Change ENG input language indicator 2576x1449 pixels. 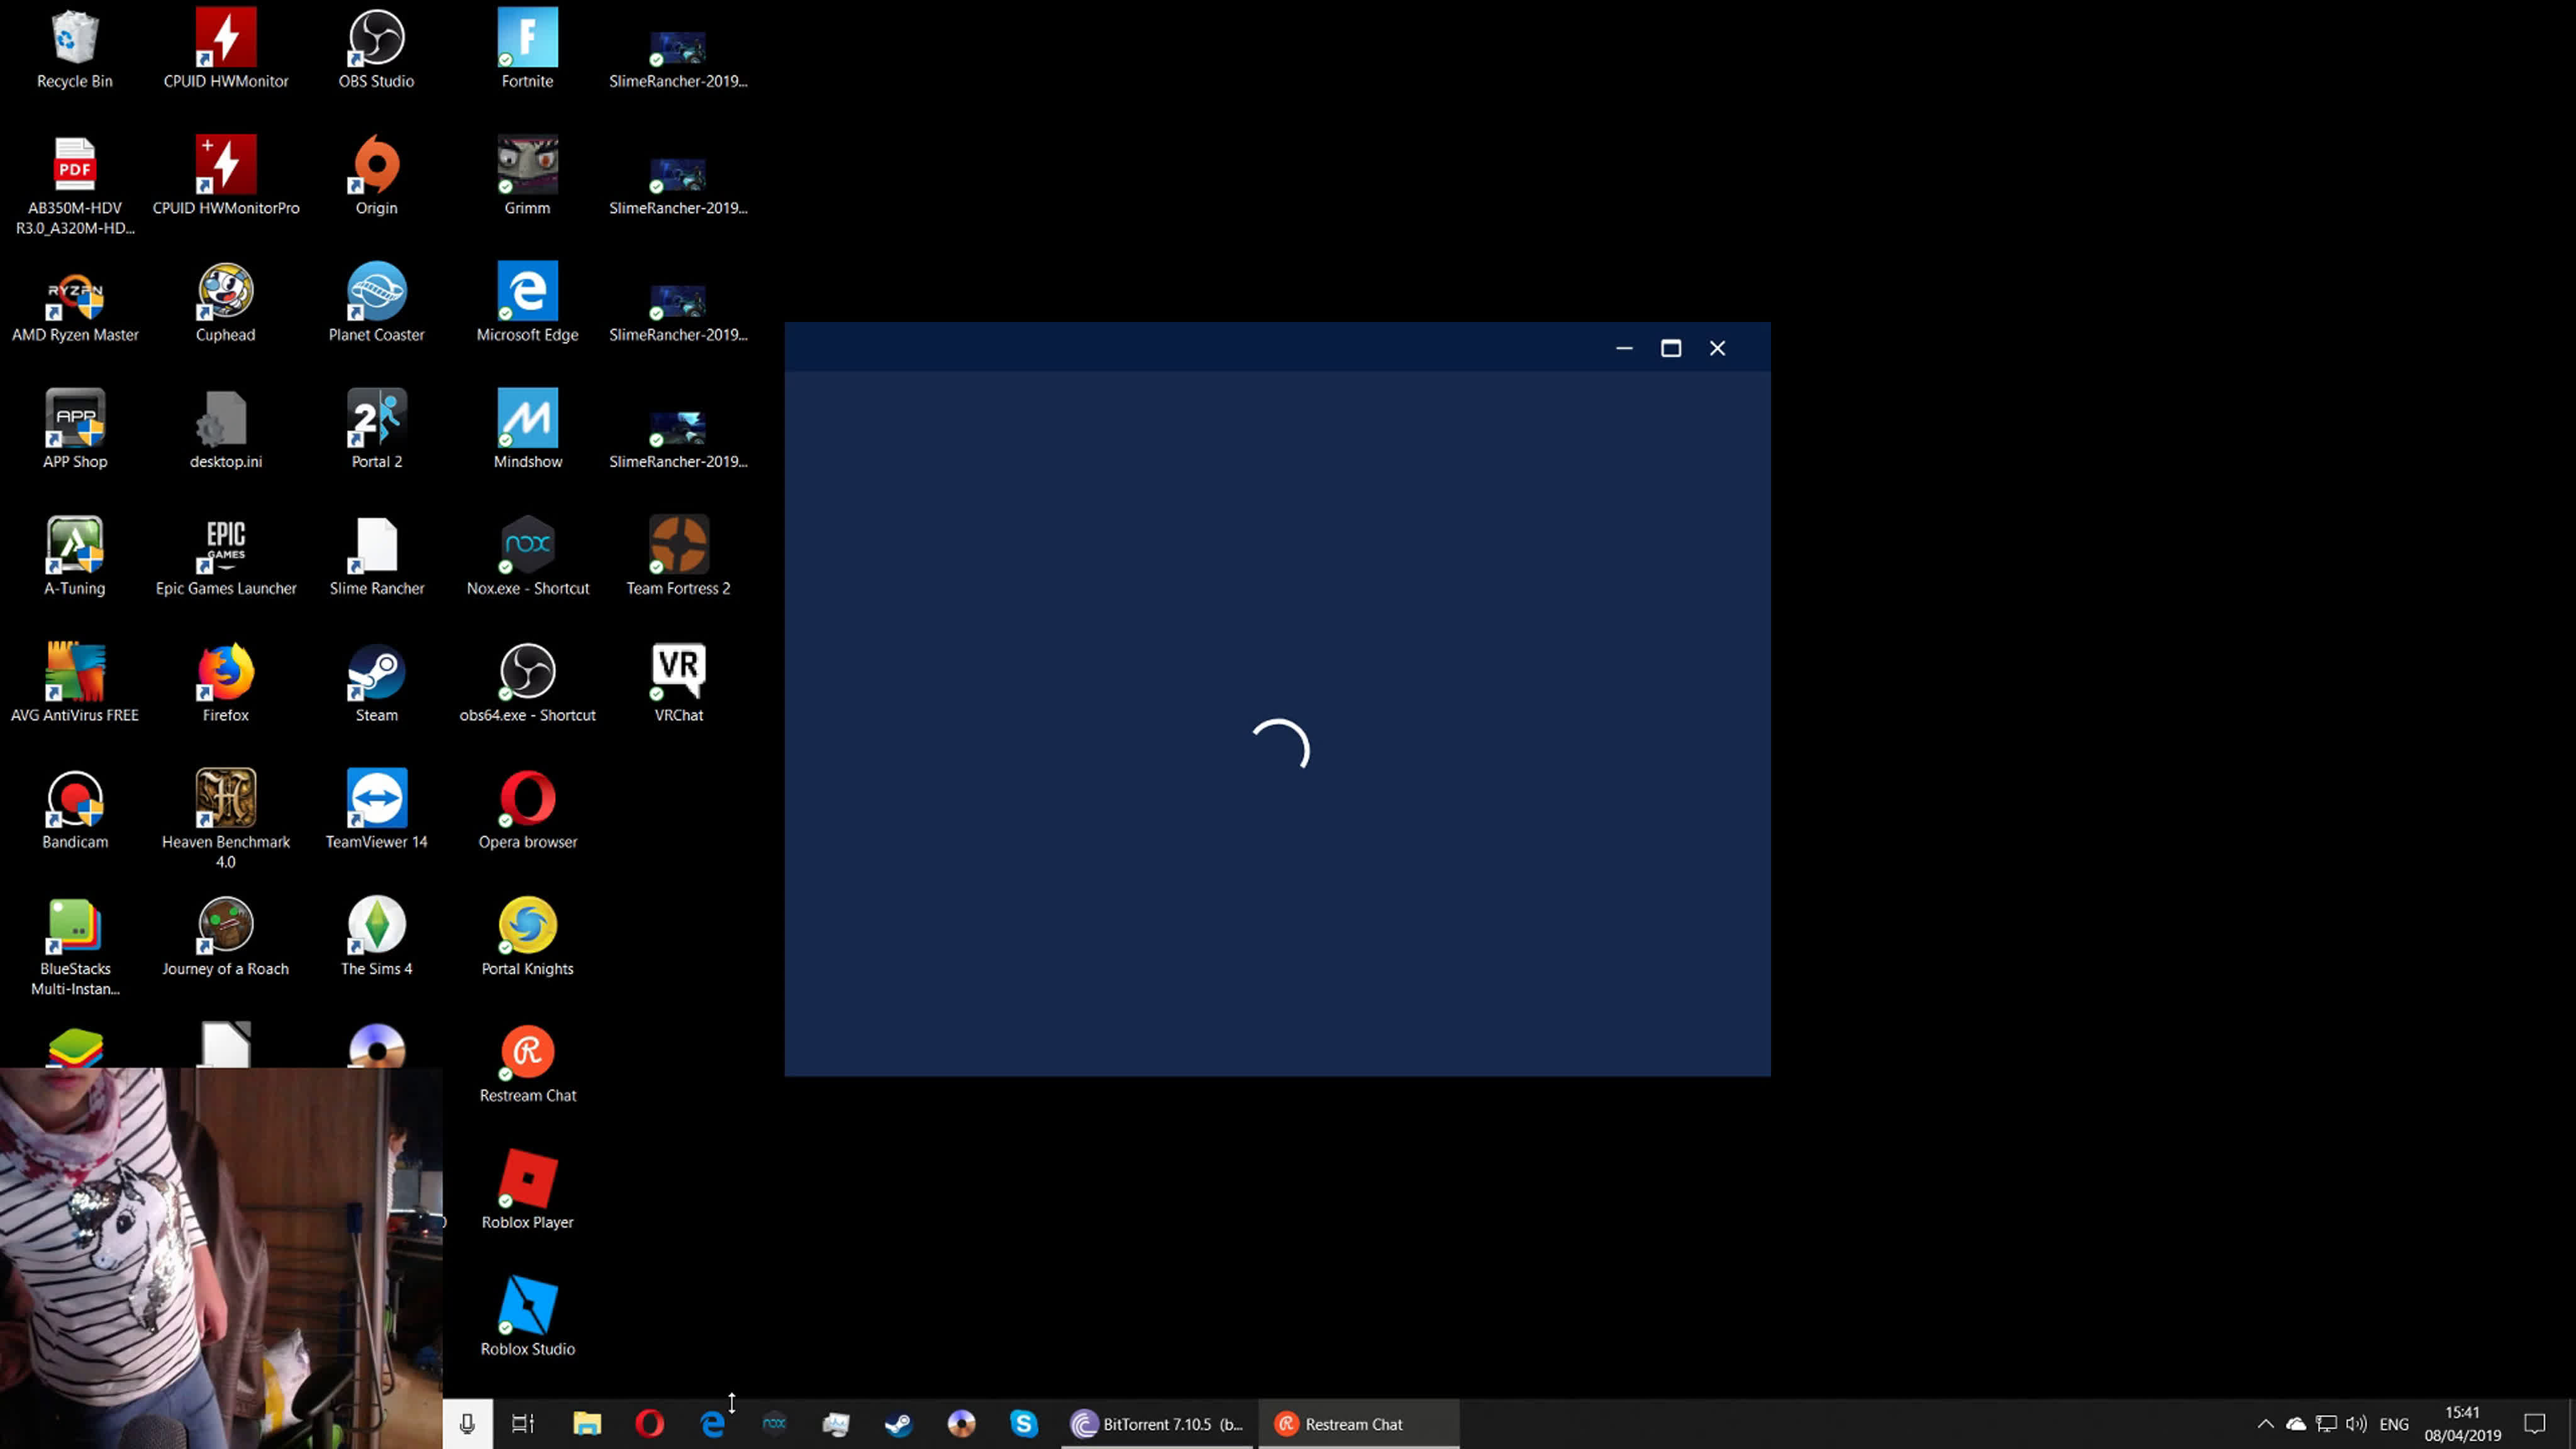(x=2394, y=1424)
